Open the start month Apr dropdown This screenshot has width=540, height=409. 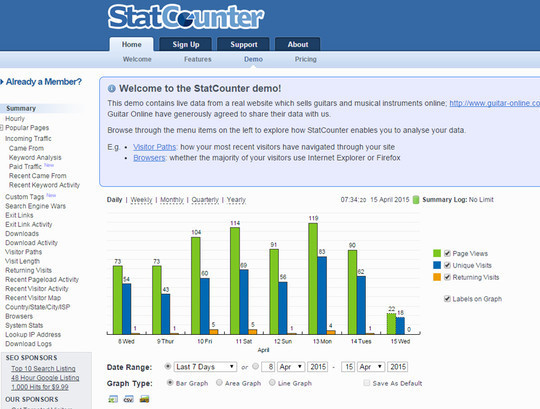[291, 367]
